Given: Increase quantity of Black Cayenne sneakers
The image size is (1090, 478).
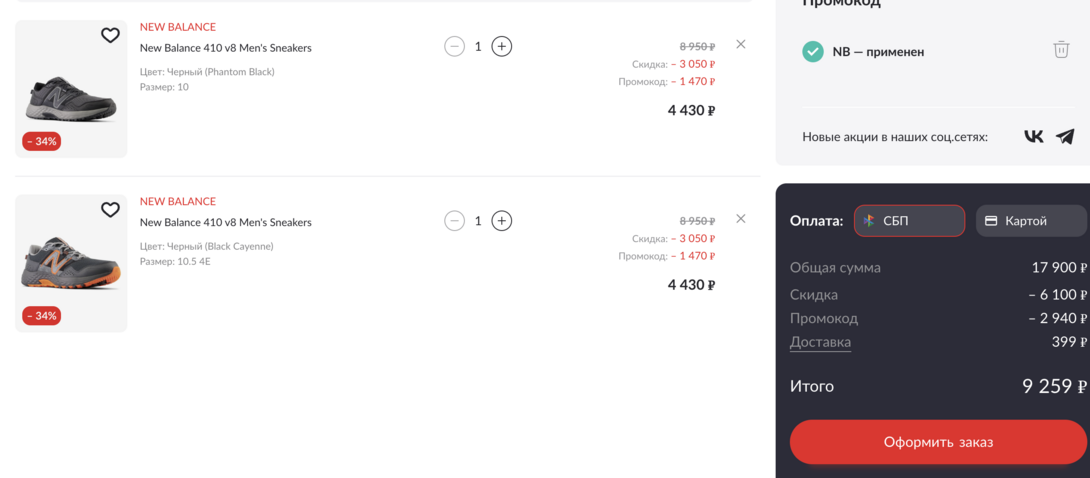Looking at the screenshot, I should click(502, 221).
